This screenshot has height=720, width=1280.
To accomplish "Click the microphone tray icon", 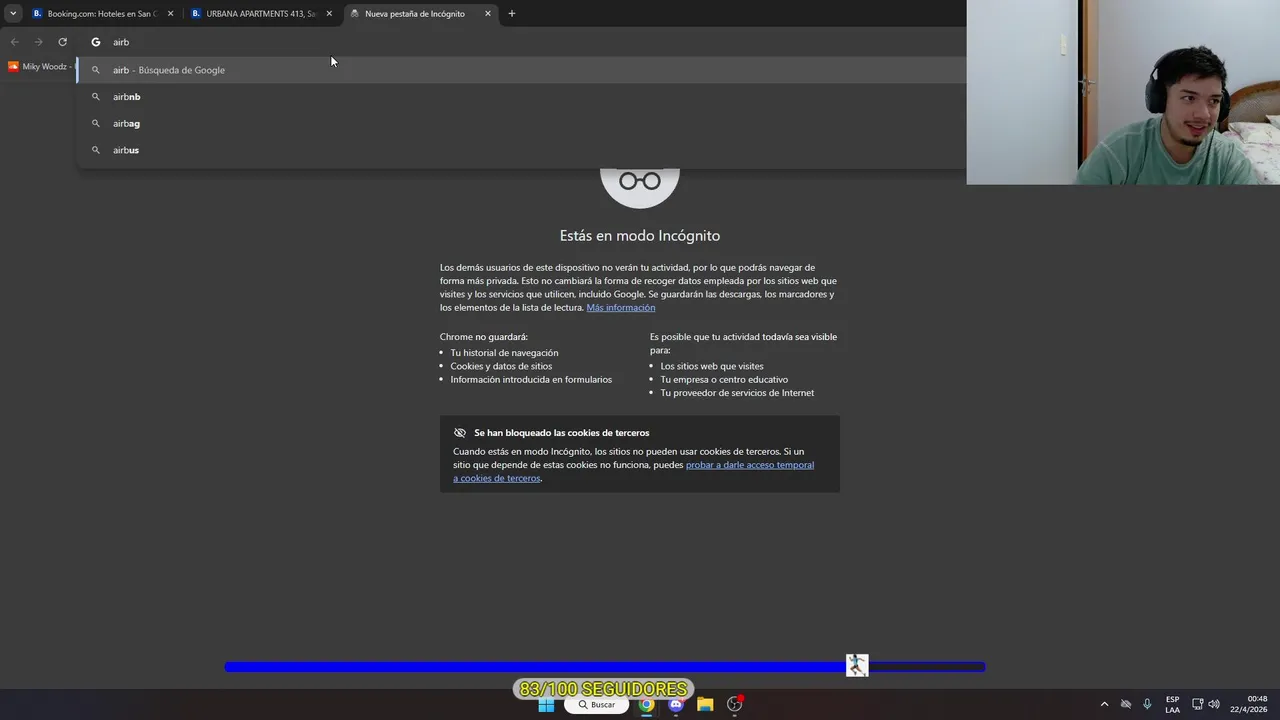I will tap(1147, 705).
